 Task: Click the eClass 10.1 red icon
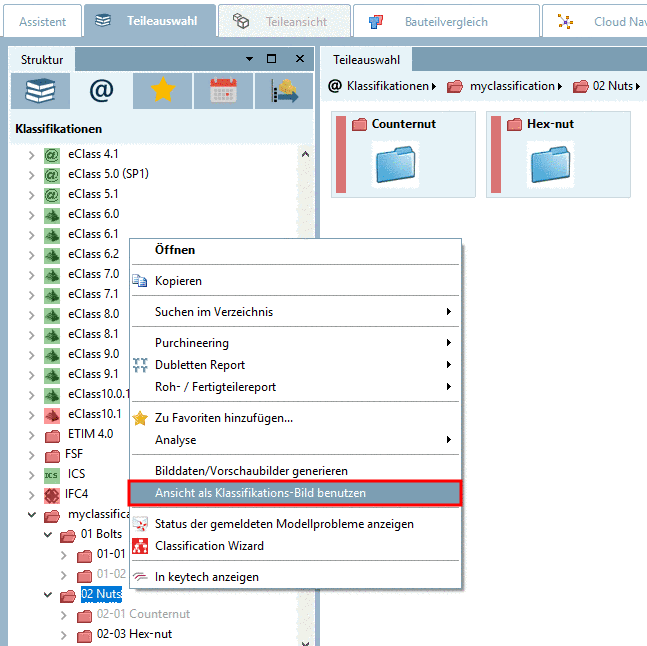click(x=52, y=415)
